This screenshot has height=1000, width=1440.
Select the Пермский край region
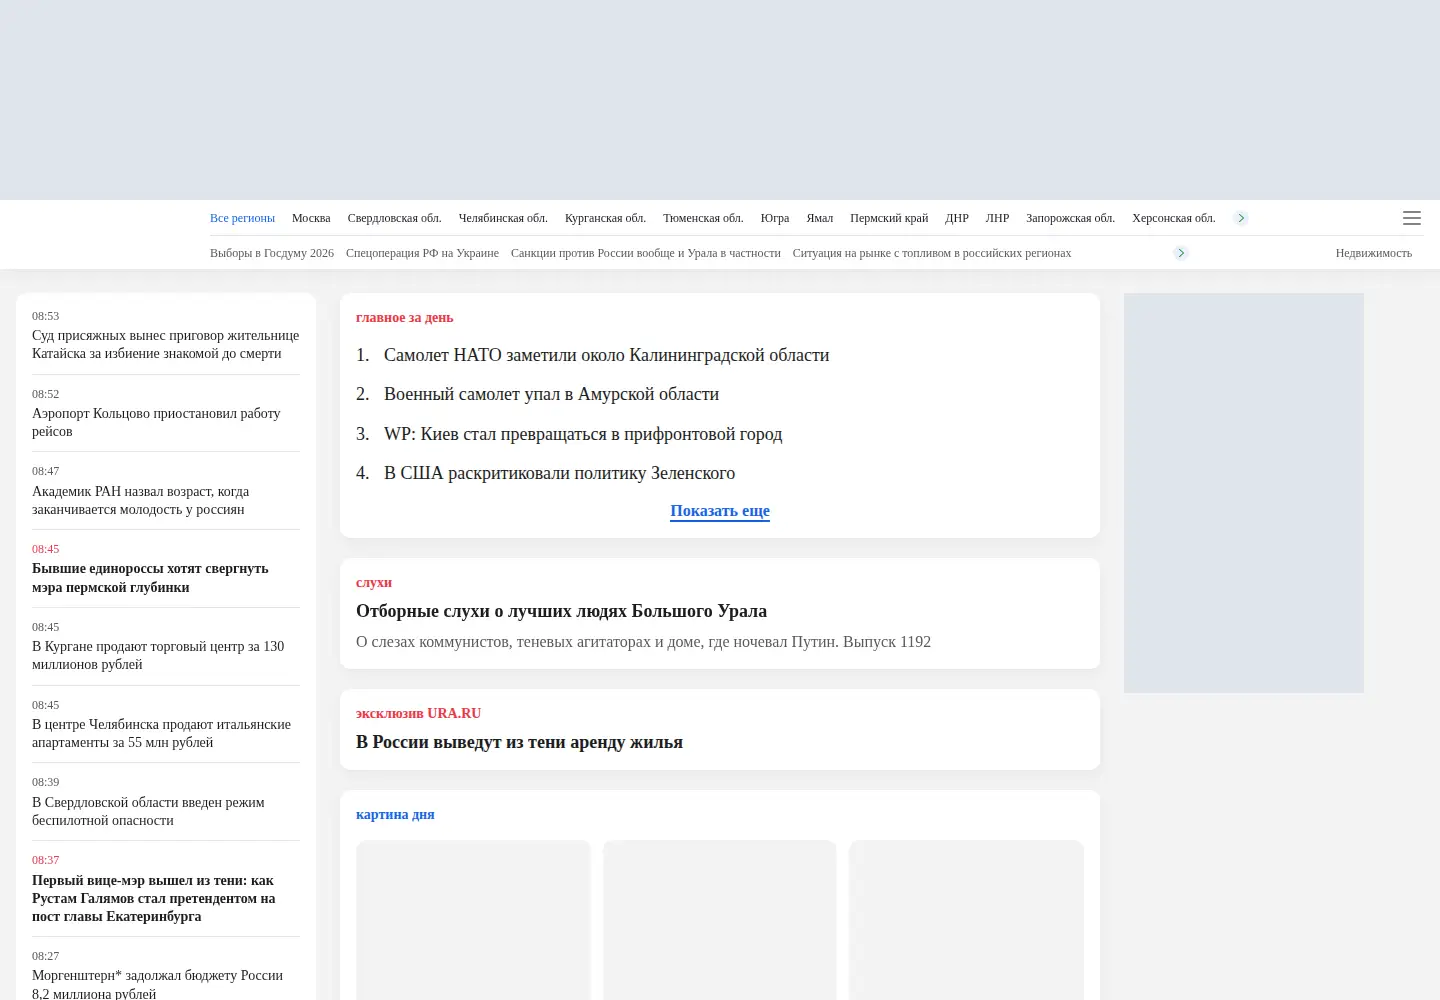point(889,218)
